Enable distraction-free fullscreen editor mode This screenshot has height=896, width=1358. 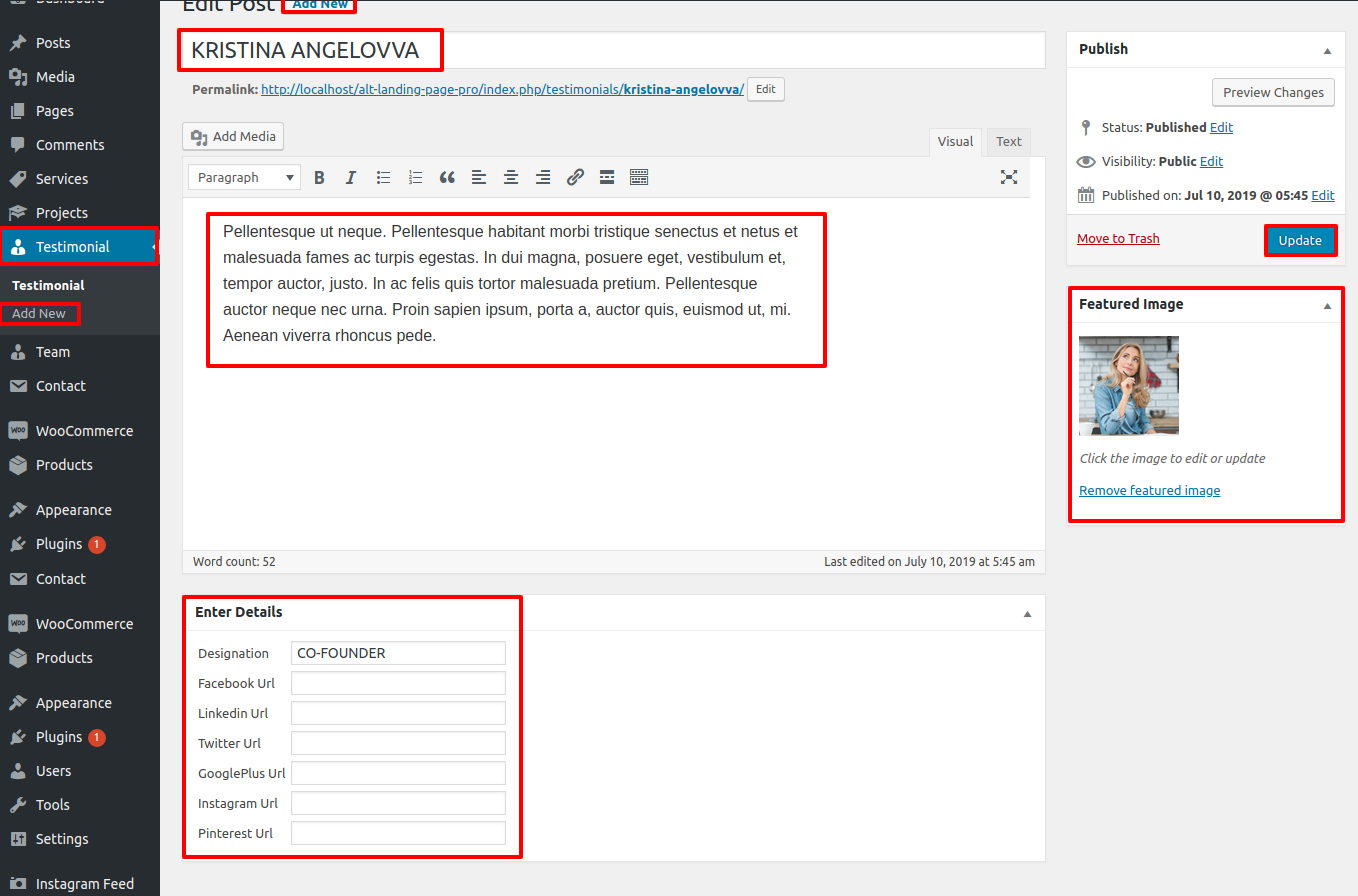tap(1009, 177)
